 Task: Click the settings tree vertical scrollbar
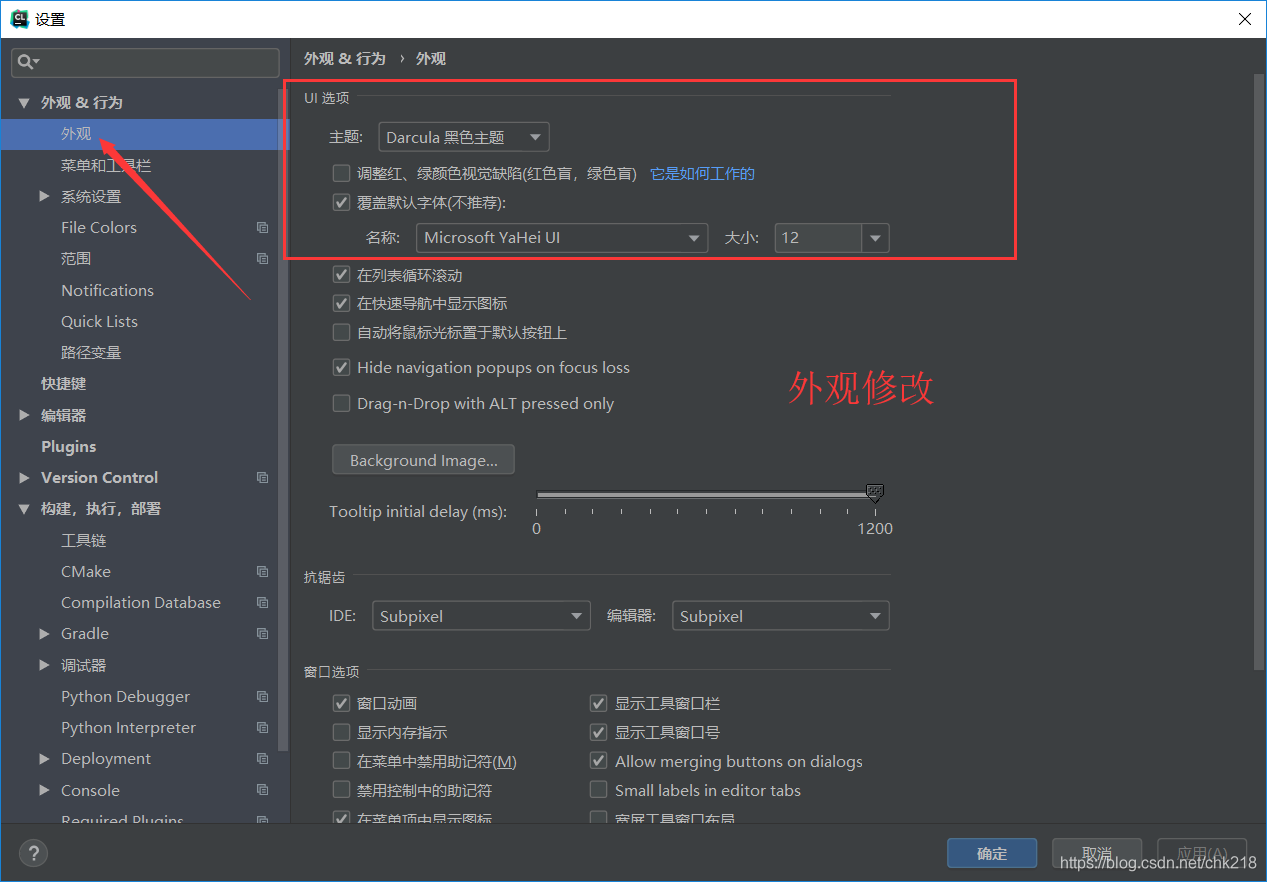pos(284,420)
